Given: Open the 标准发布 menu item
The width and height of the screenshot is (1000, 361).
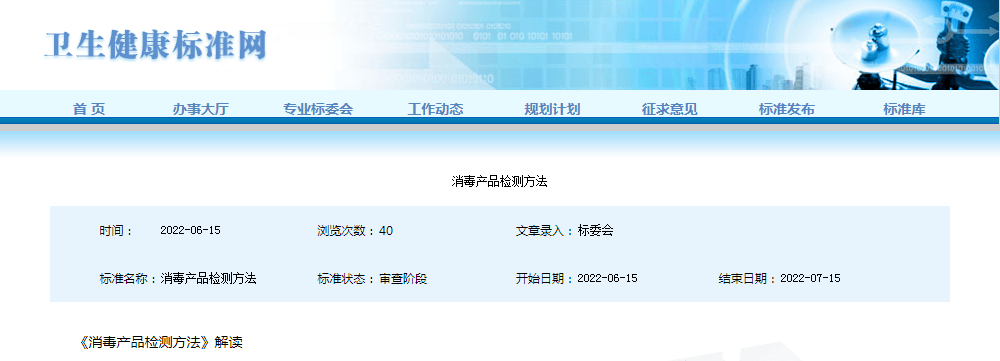Looking at the screenshot, I should (x=786, y=109).
